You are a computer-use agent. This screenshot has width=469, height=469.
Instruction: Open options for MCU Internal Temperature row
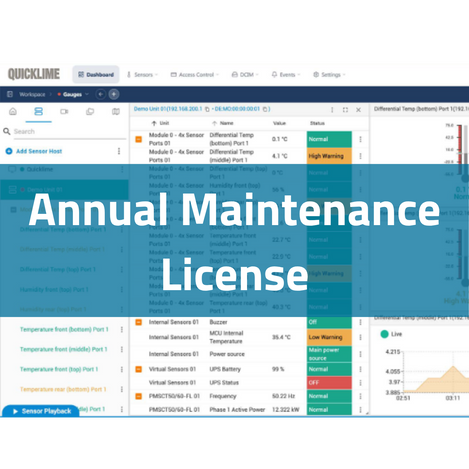click(360, 337)
